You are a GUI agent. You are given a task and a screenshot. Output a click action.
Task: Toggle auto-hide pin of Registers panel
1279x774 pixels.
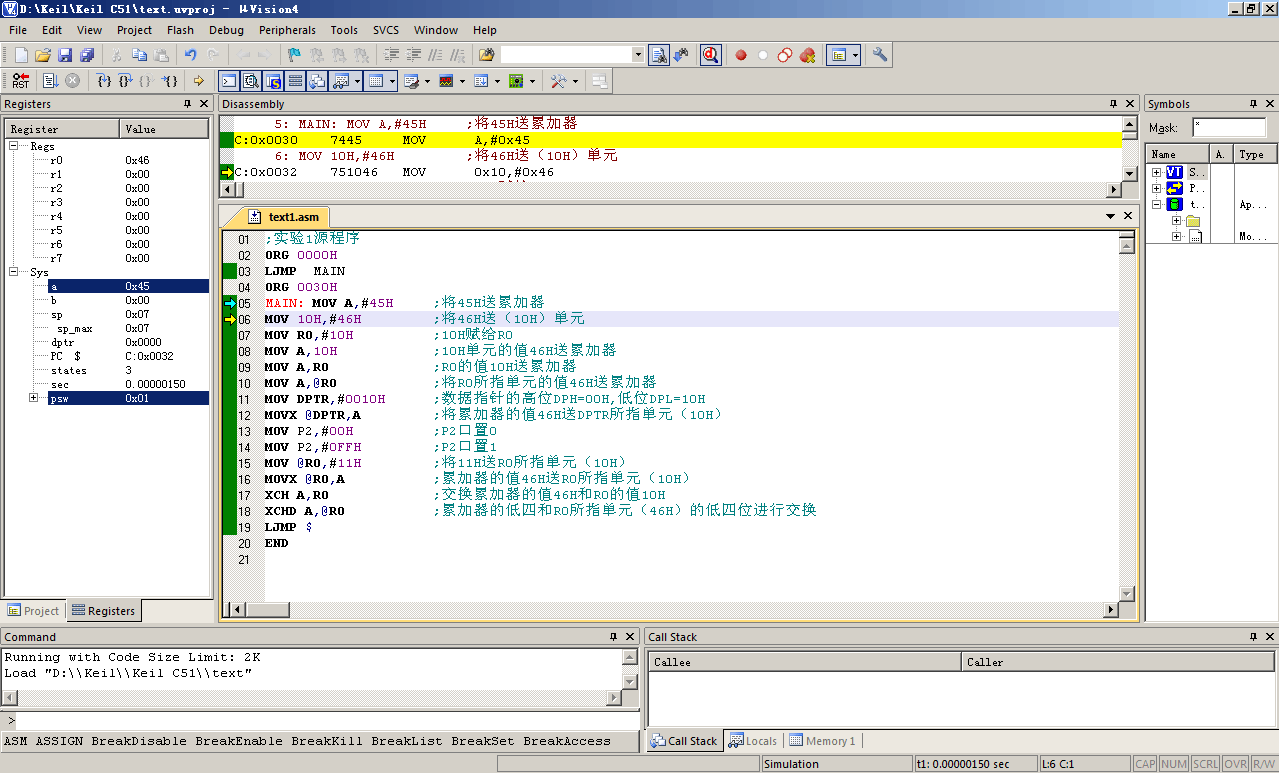point(187,104)
